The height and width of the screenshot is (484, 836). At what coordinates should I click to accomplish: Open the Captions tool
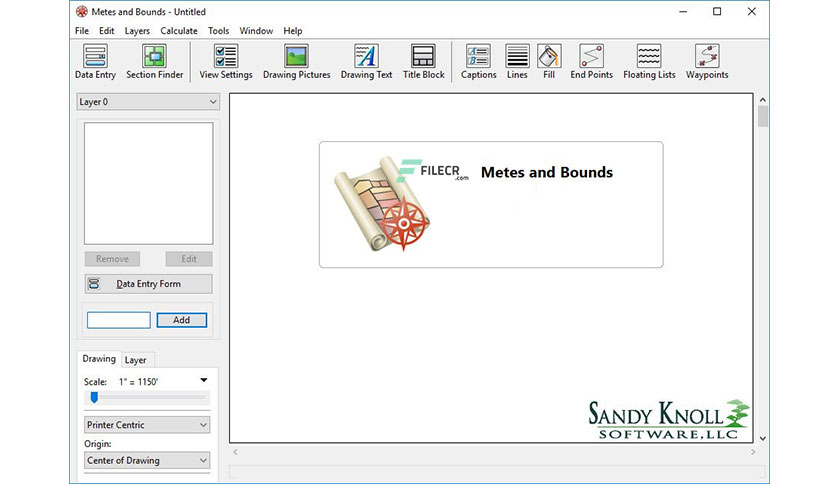[479, 62]
